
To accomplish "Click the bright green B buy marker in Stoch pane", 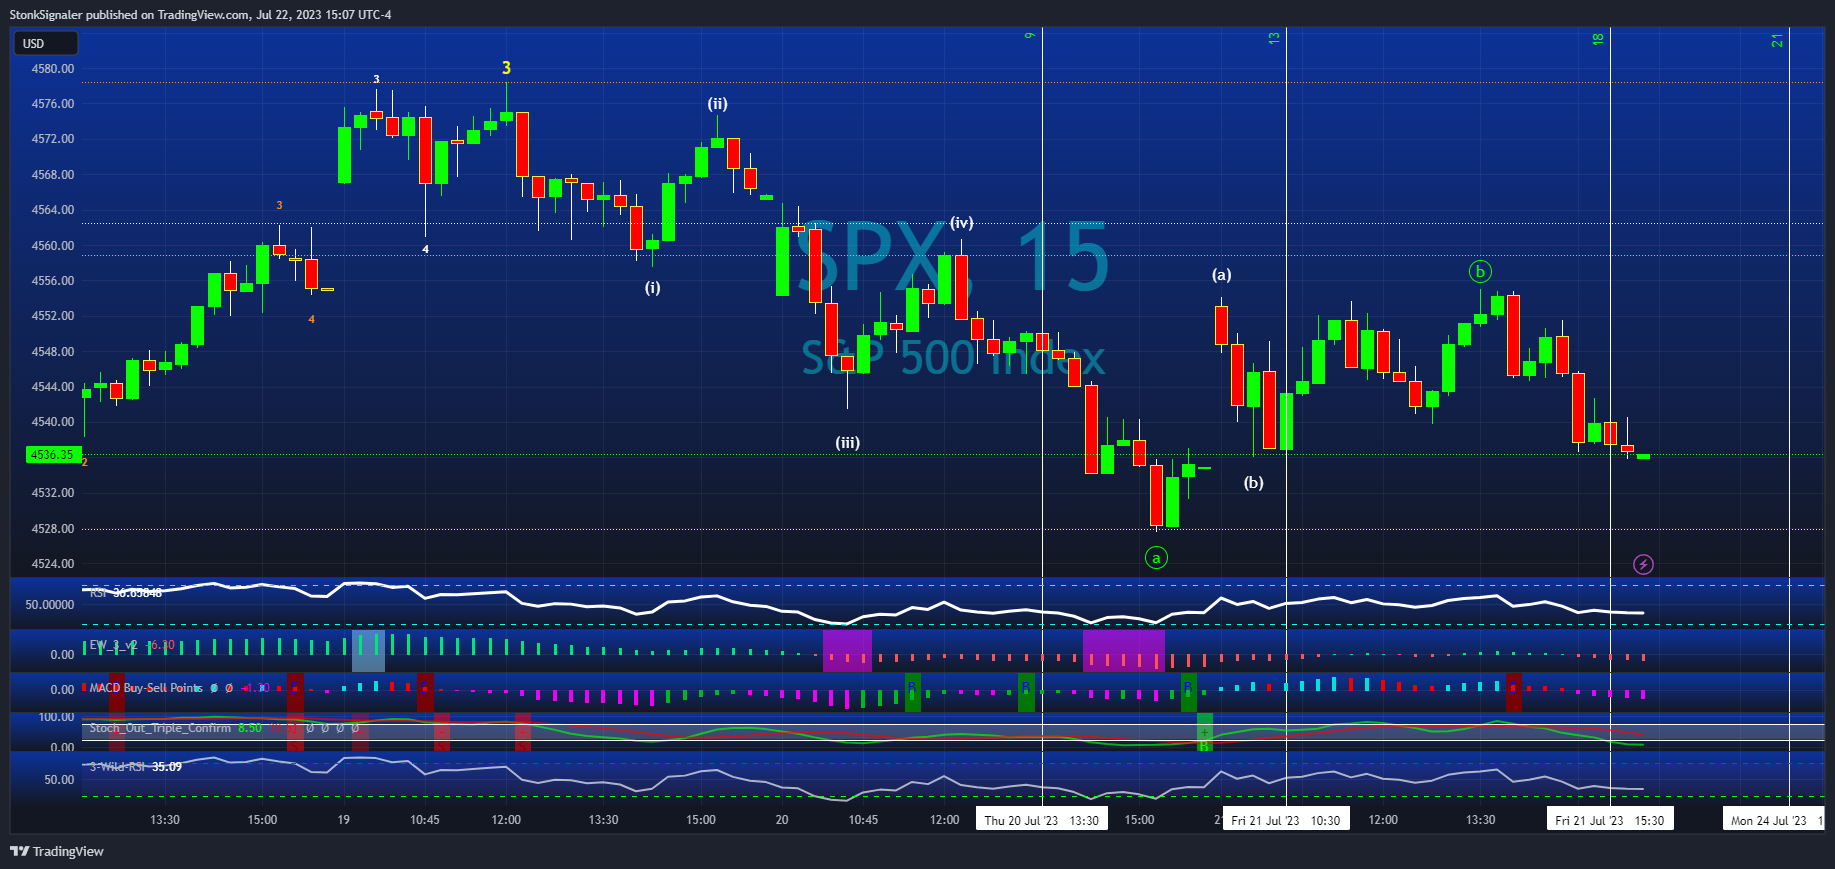I will tap(1204, 746).
